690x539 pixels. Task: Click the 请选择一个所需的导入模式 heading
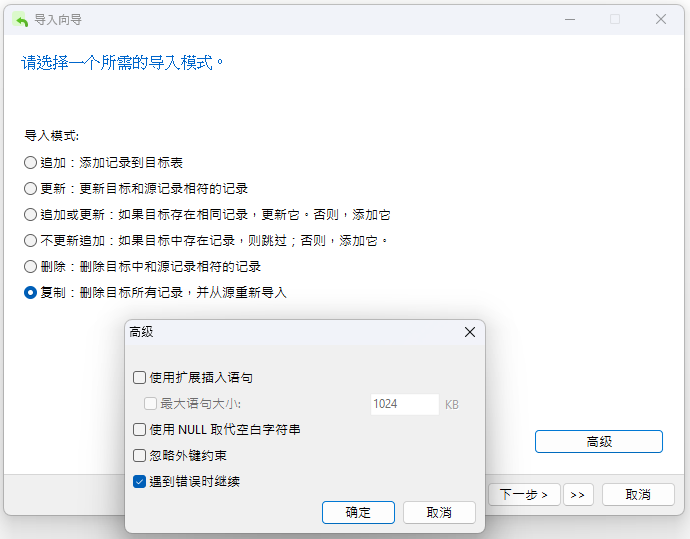[x=122, y=62]
